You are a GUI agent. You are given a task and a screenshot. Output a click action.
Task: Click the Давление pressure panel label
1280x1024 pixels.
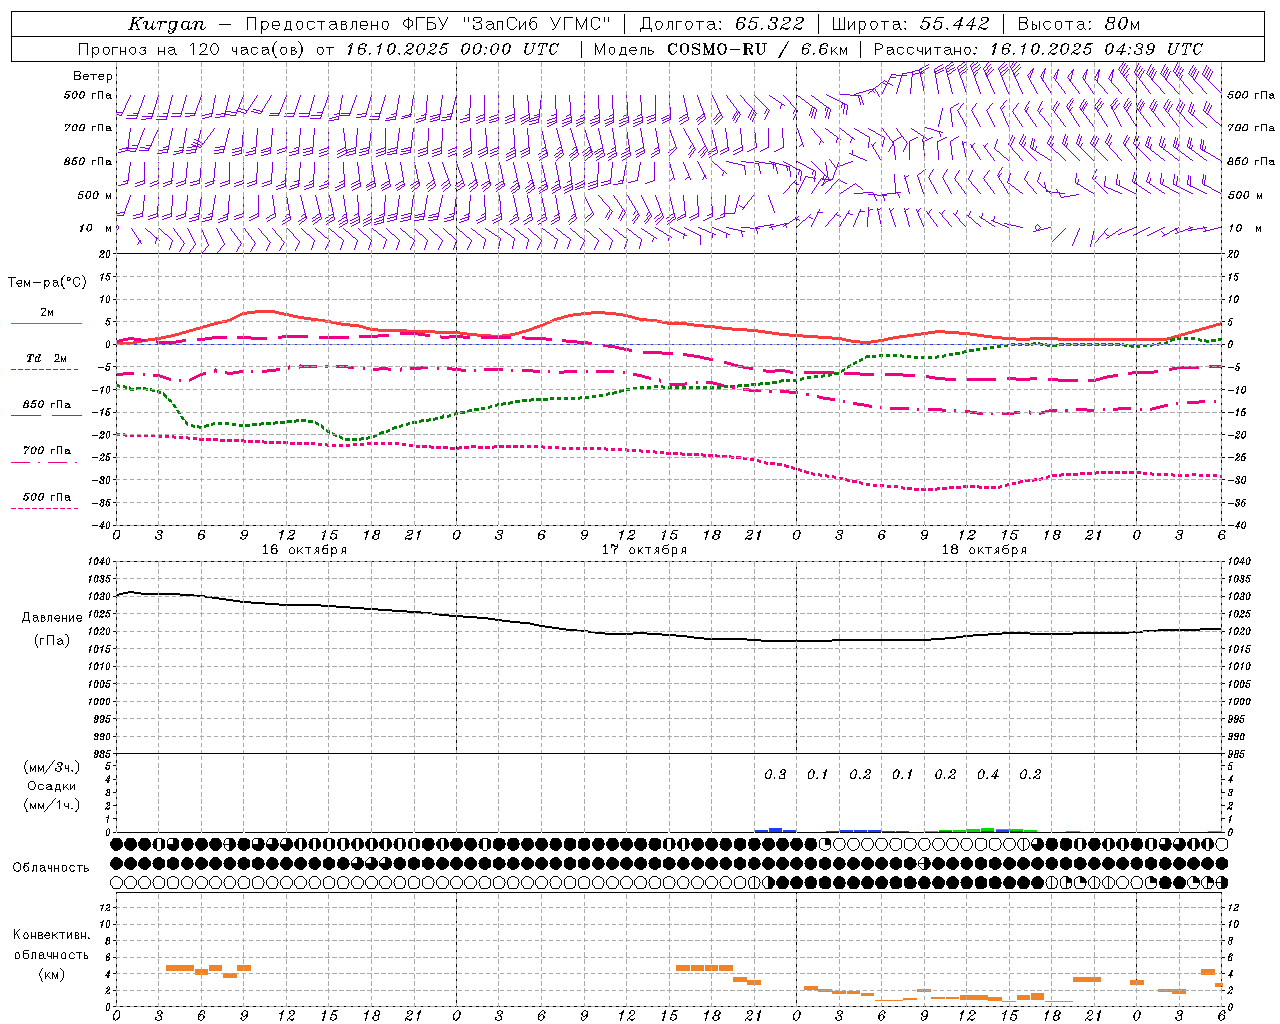click(52, 618)
